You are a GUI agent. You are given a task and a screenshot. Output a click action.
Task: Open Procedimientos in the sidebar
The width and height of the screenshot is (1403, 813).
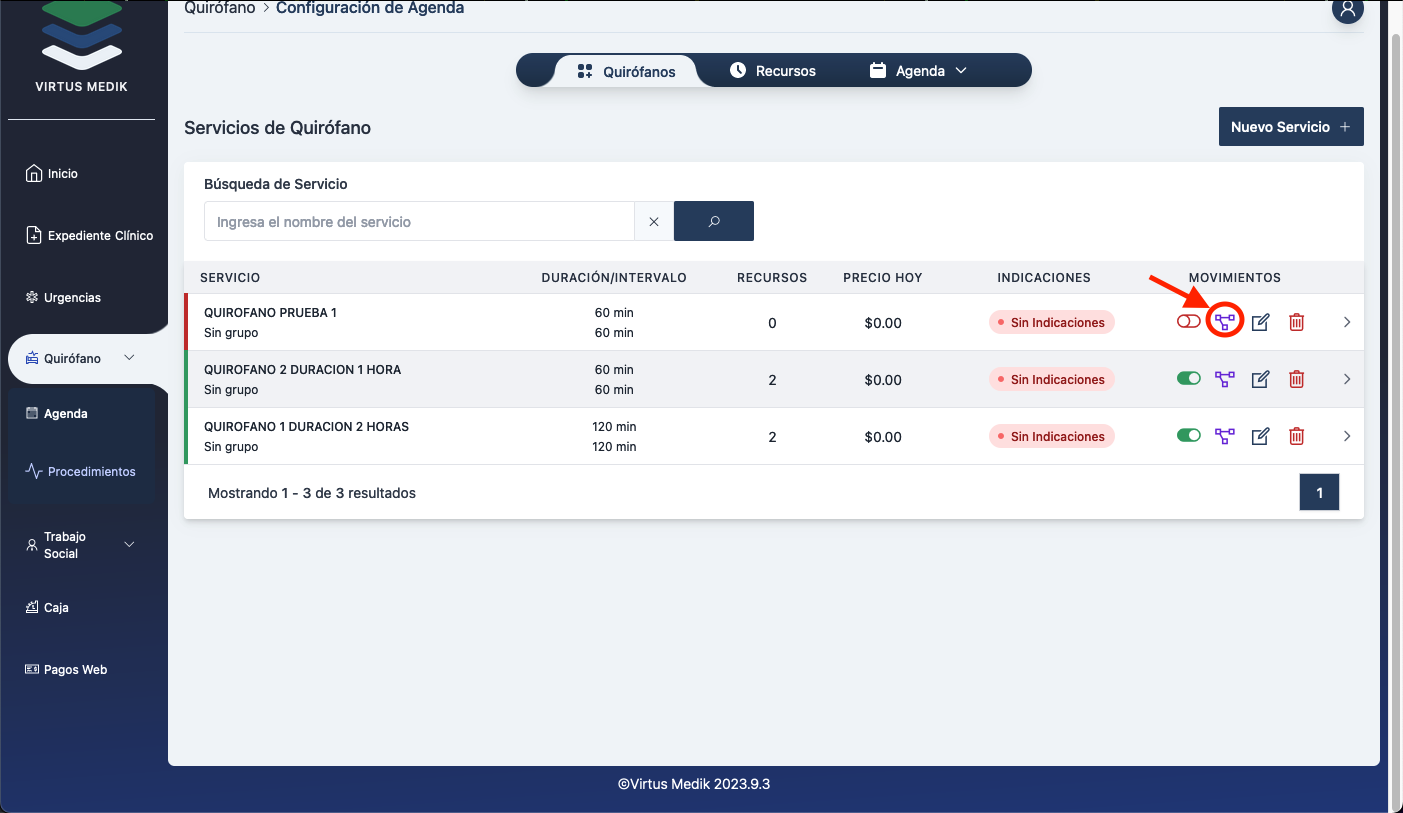(x=91, y=471)
